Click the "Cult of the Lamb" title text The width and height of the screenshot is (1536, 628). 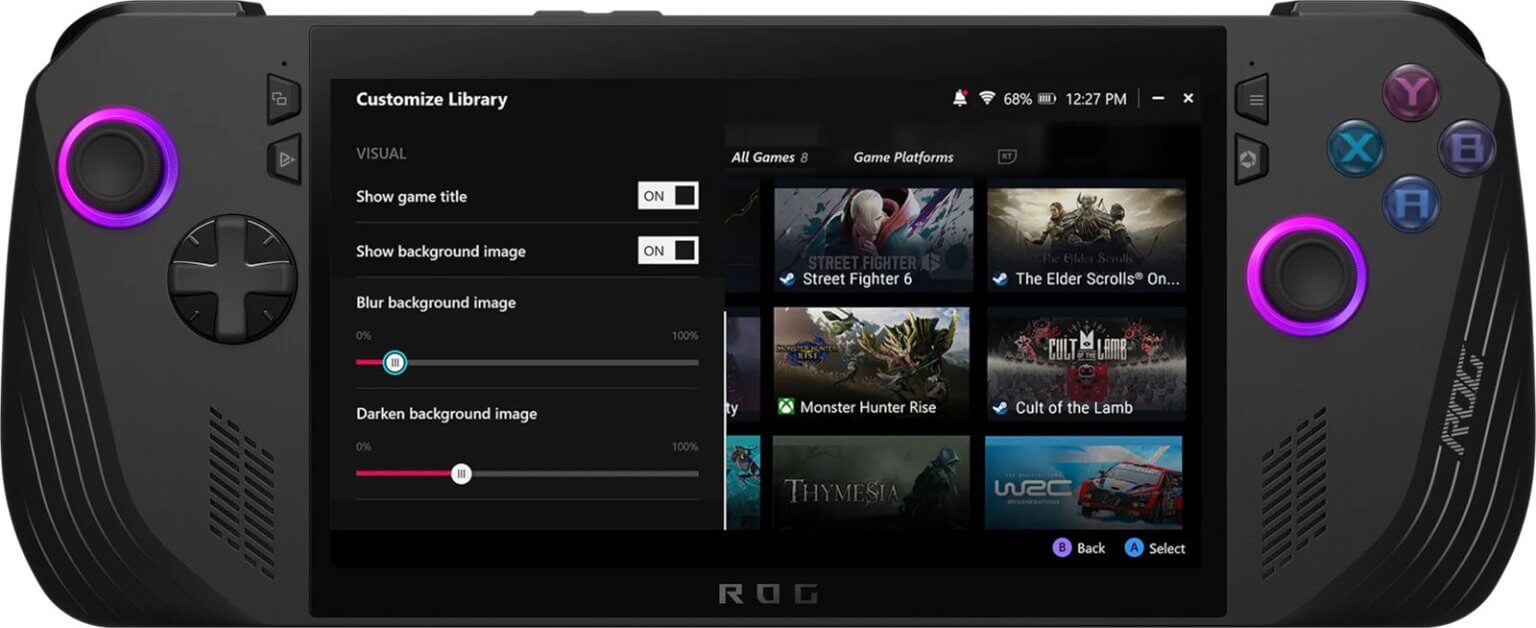(x=1074, y=408)
